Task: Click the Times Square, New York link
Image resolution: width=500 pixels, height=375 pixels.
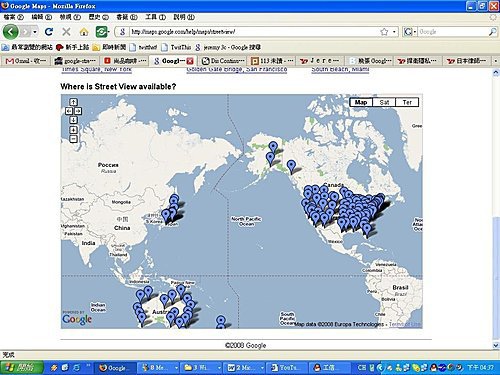Action: pyautogui.click(x=97, y=69)
